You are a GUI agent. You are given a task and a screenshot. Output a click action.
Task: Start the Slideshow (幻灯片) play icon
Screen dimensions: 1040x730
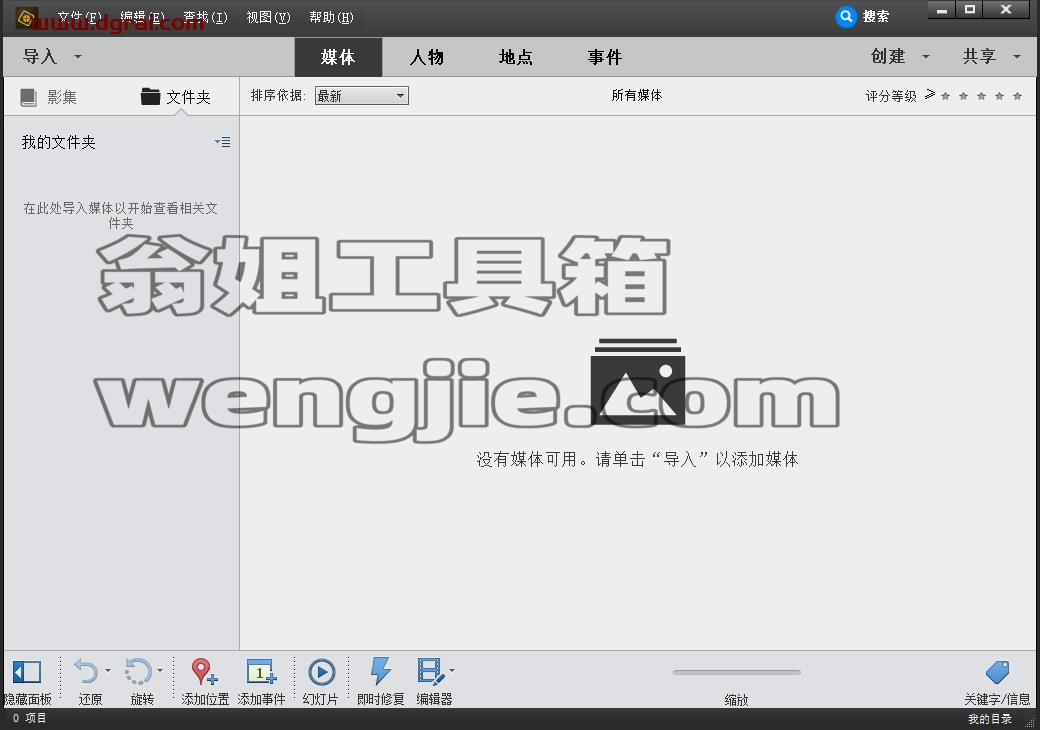(322, 672)
